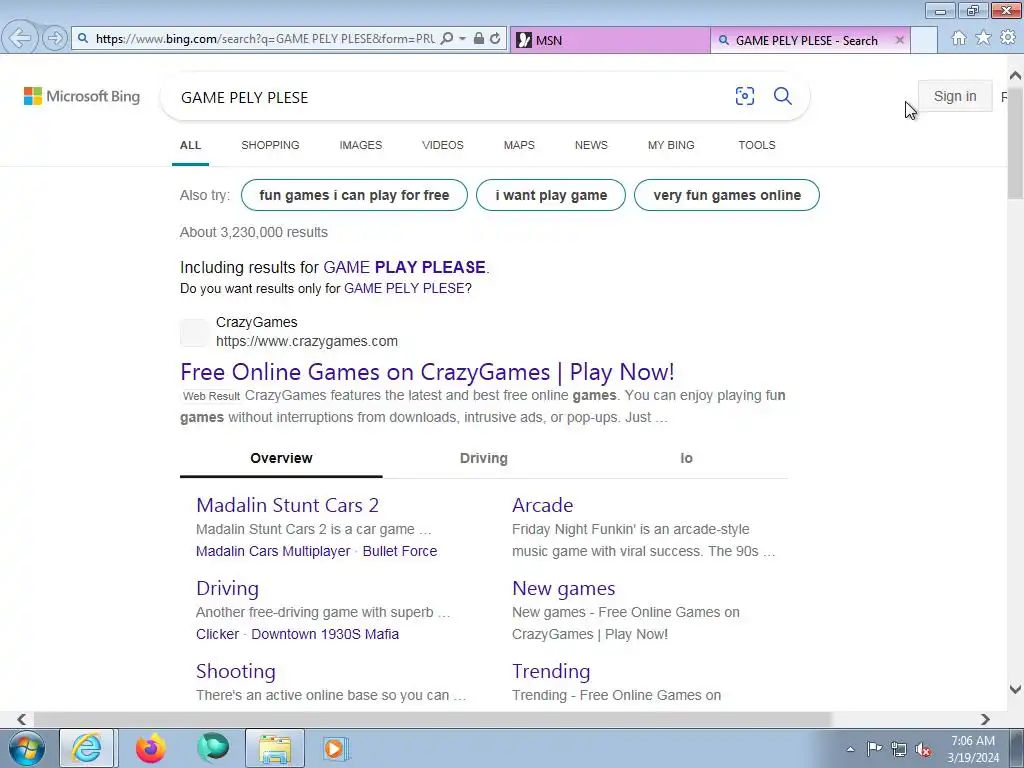Show hidden system tray icons
The height and width of the screenshot is (768, 1024).
[850, 749]
